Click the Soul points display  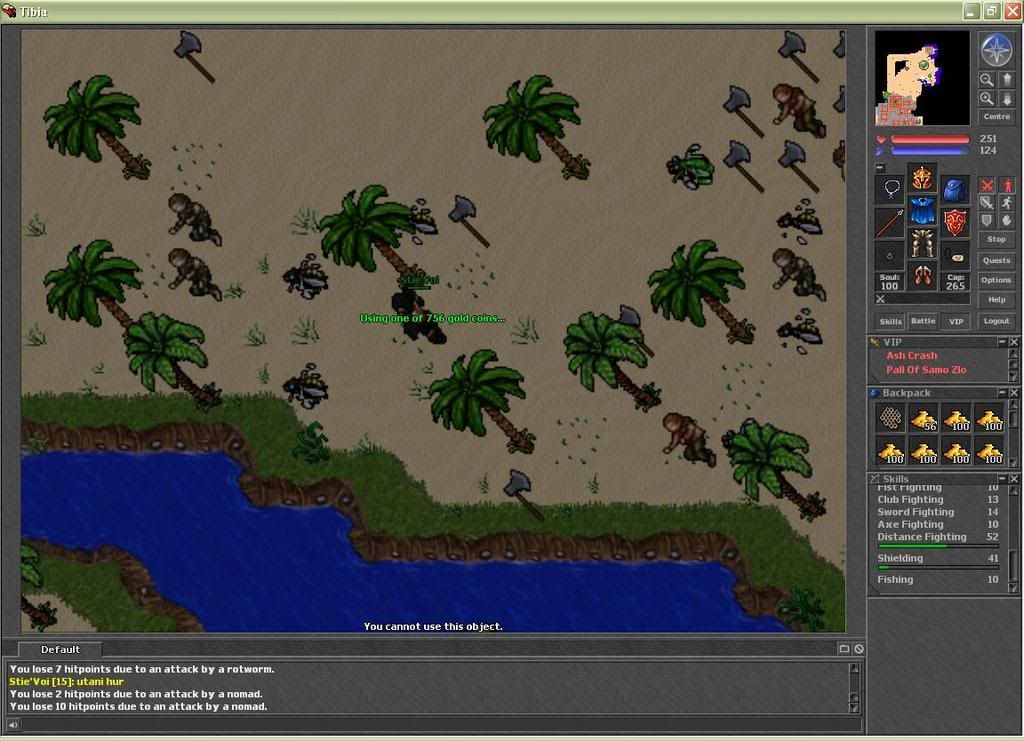(889, 282)
